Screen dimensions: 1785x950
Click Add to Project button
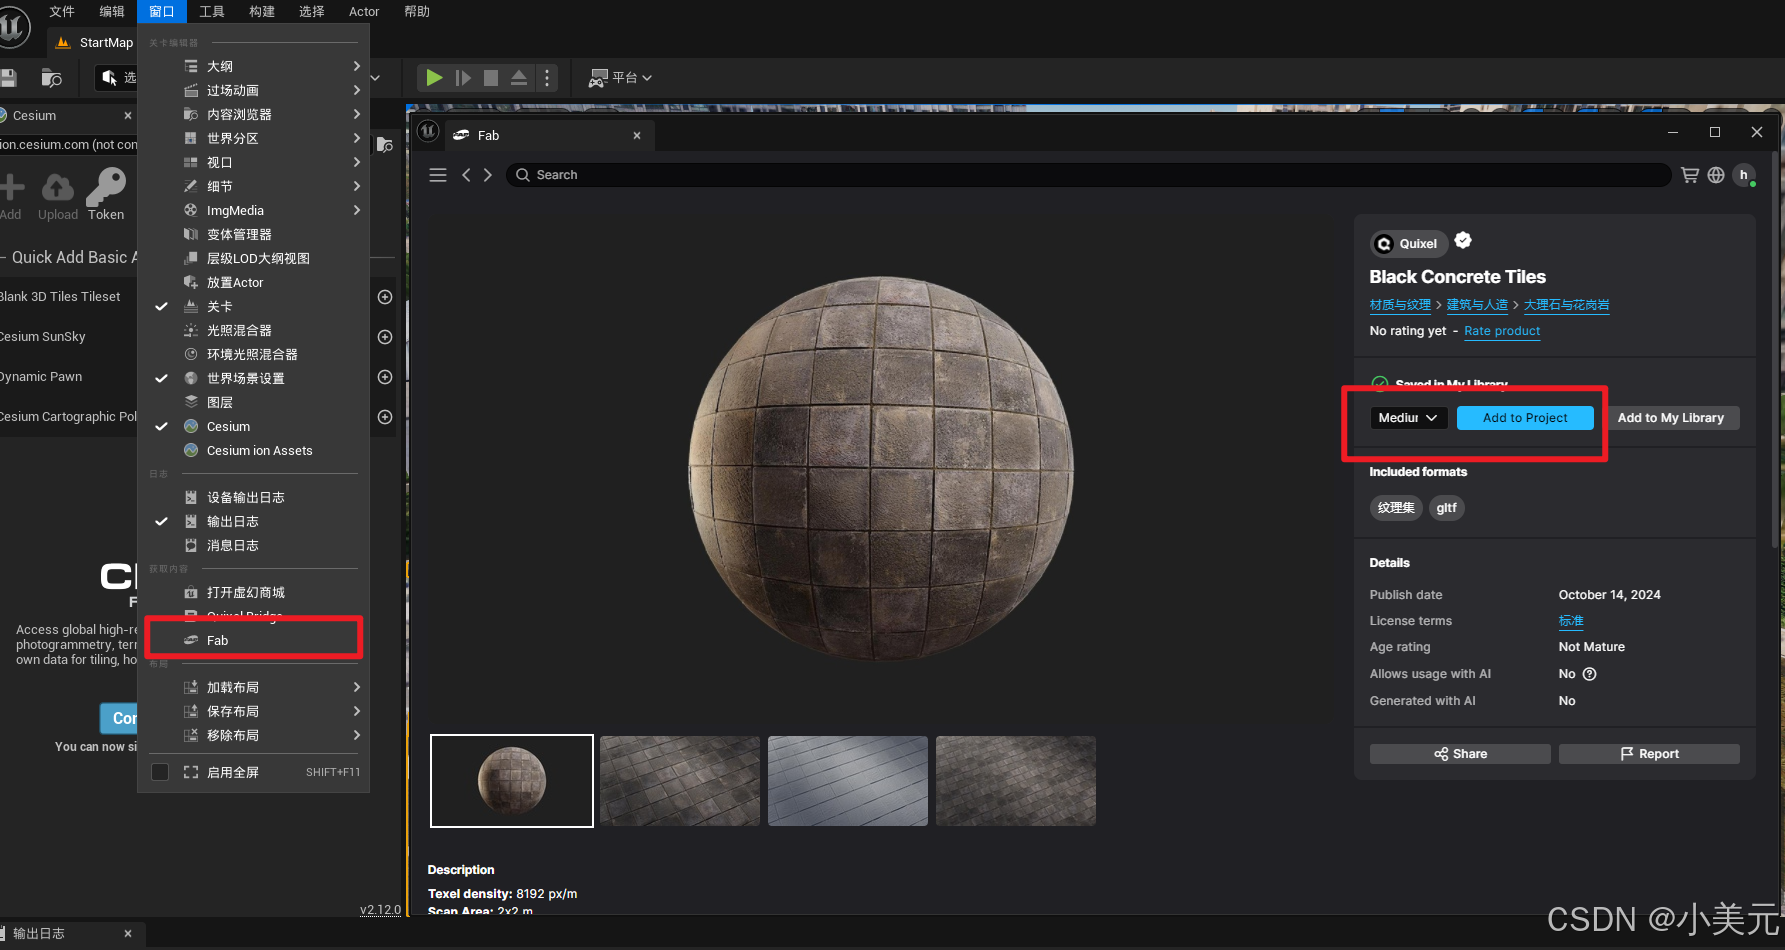1525,418
